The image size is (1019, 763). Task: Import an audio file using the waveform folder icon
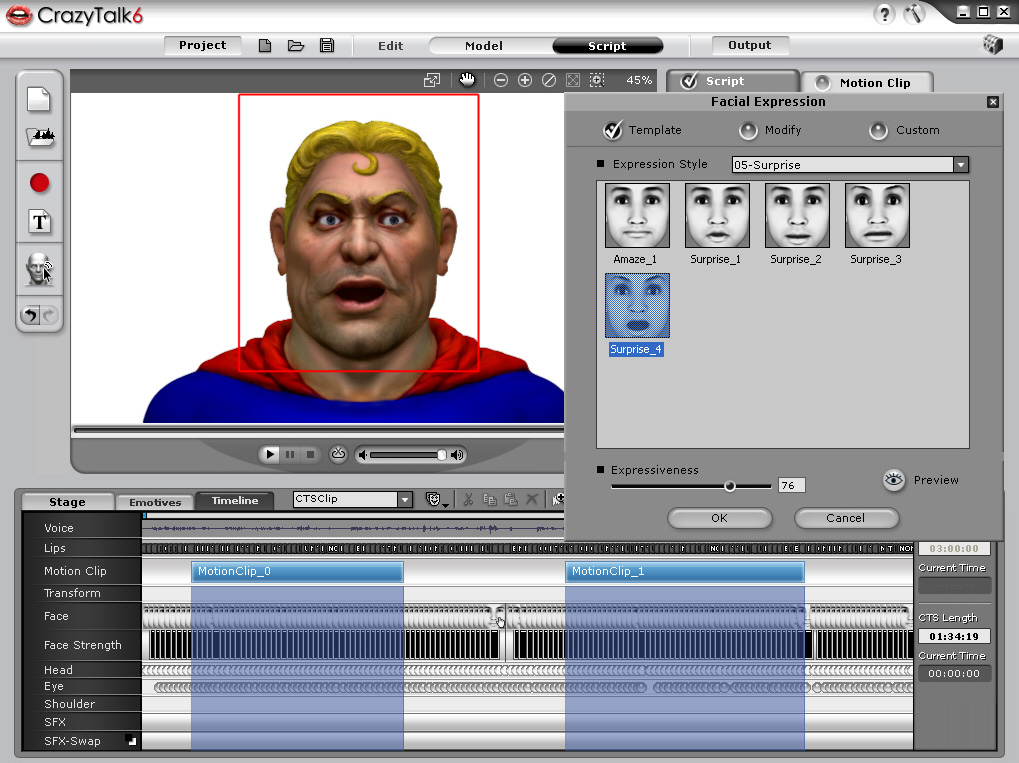40,137
